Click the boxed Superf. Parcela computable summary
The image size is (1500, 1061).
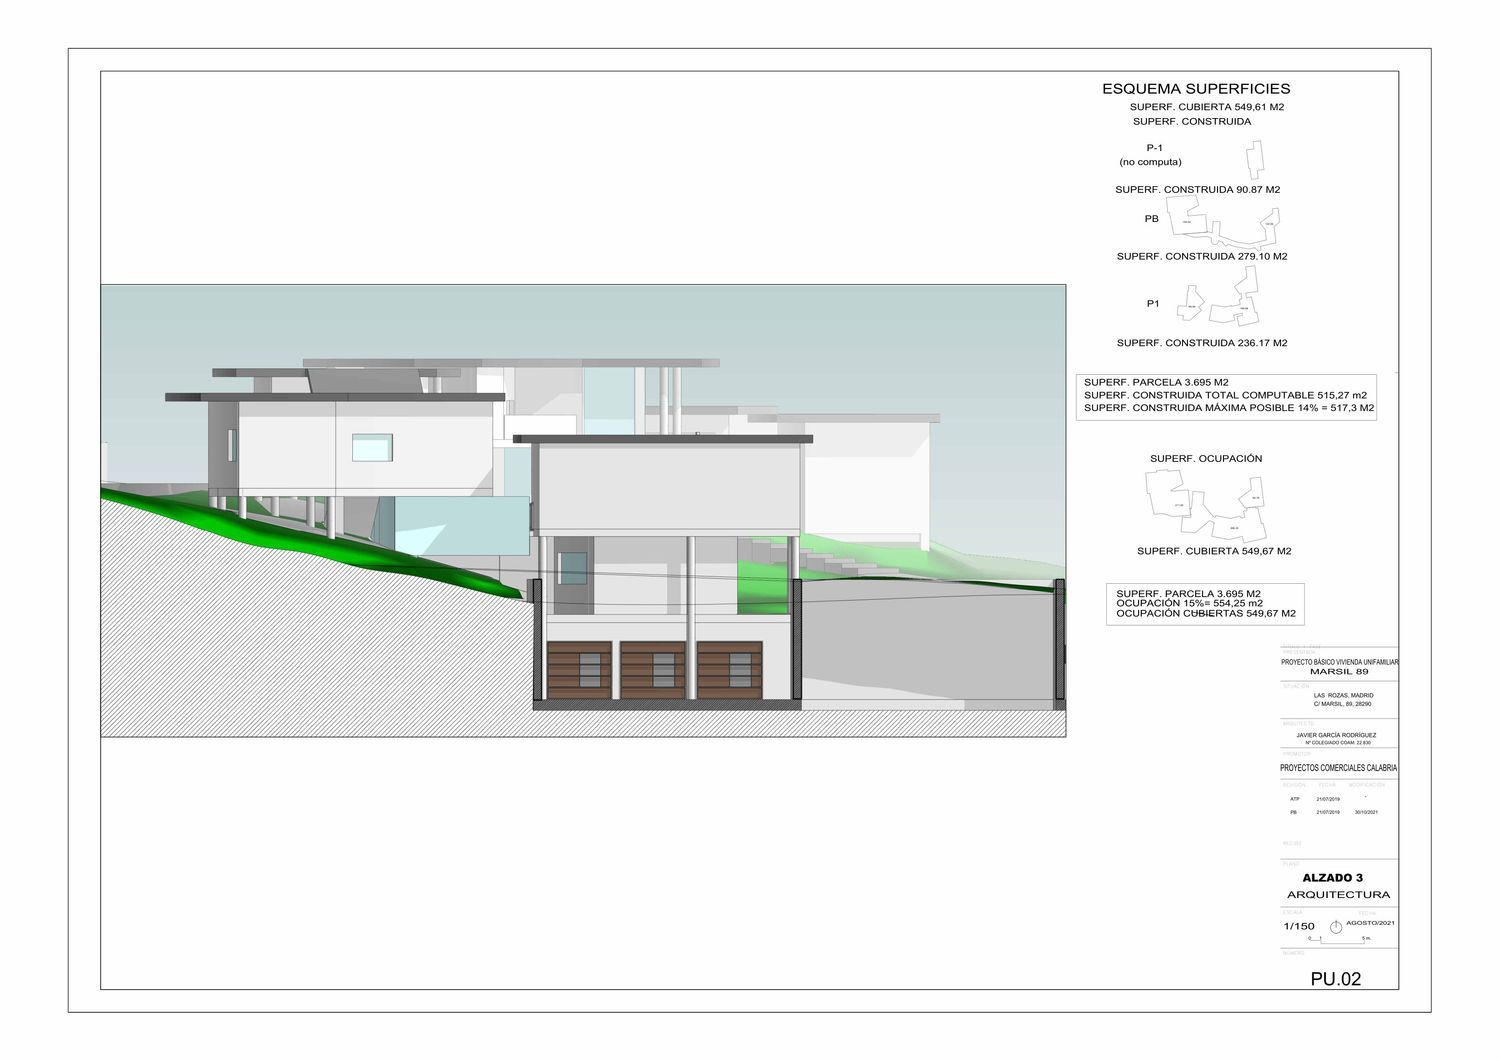1225,395
